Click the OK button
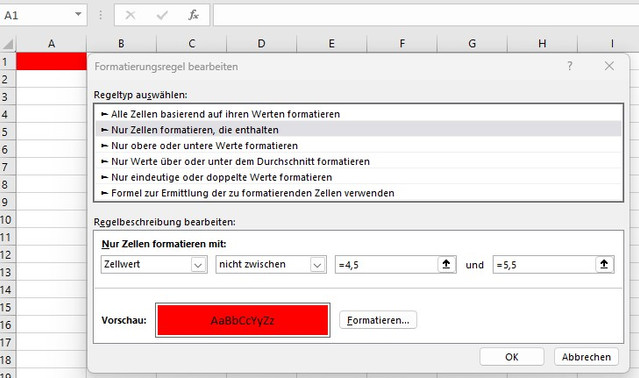This screenshot has width=639, height=378. pyautogui.click(x=512, y=357)
